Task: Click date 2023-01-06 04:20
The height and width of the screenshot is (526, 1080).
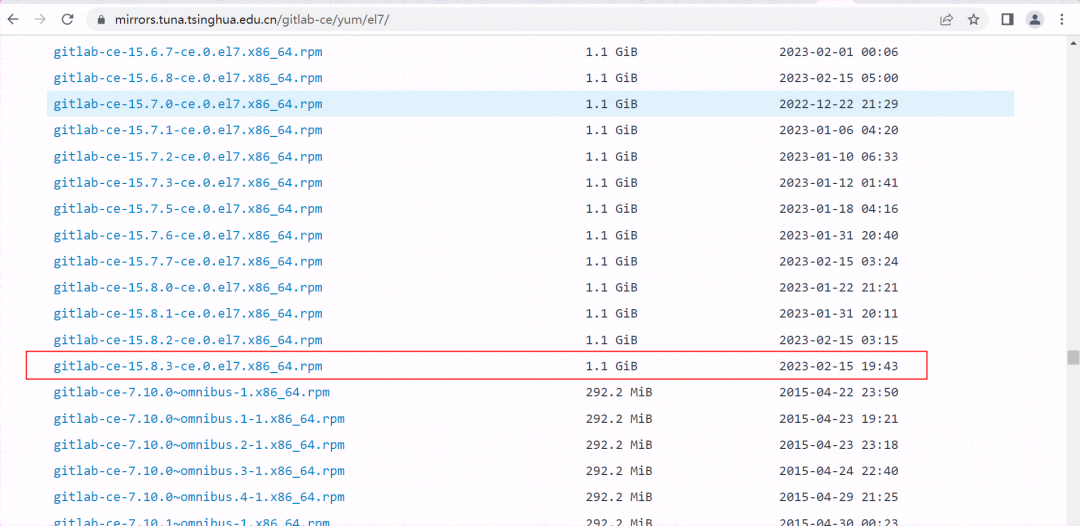Action: [838, 131]
